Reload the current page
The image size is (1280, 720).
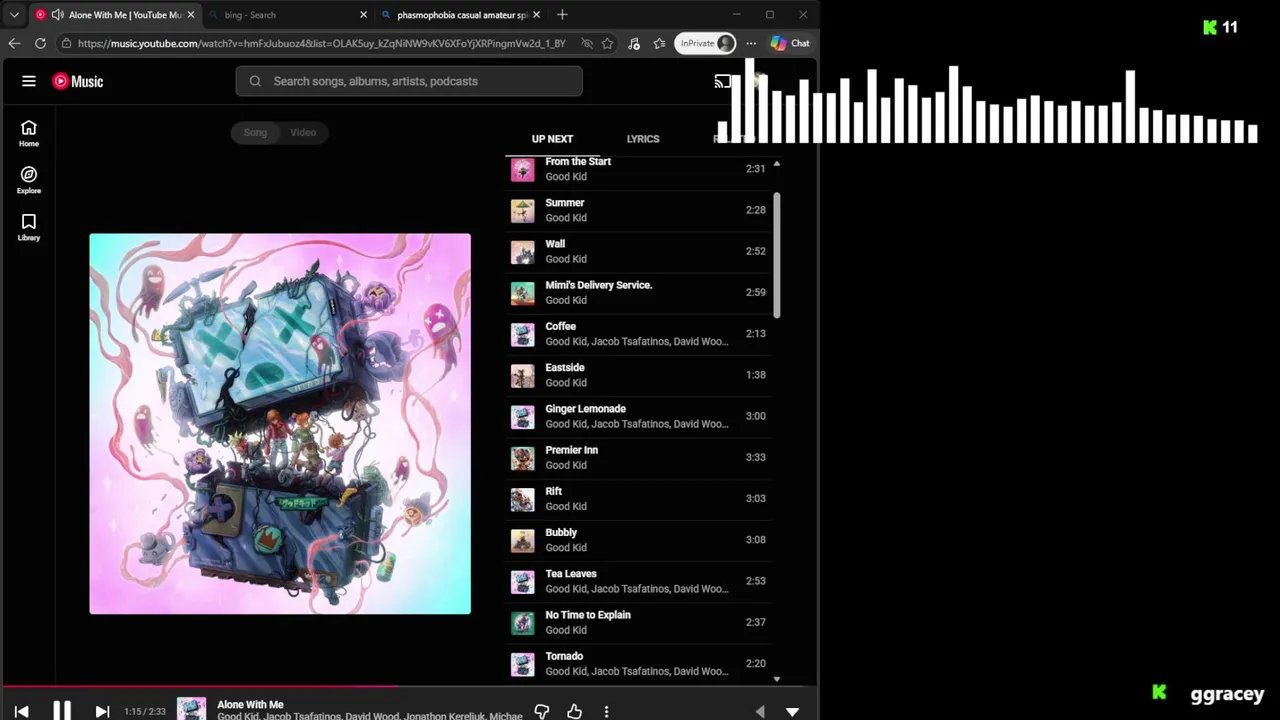coord(40,43)
